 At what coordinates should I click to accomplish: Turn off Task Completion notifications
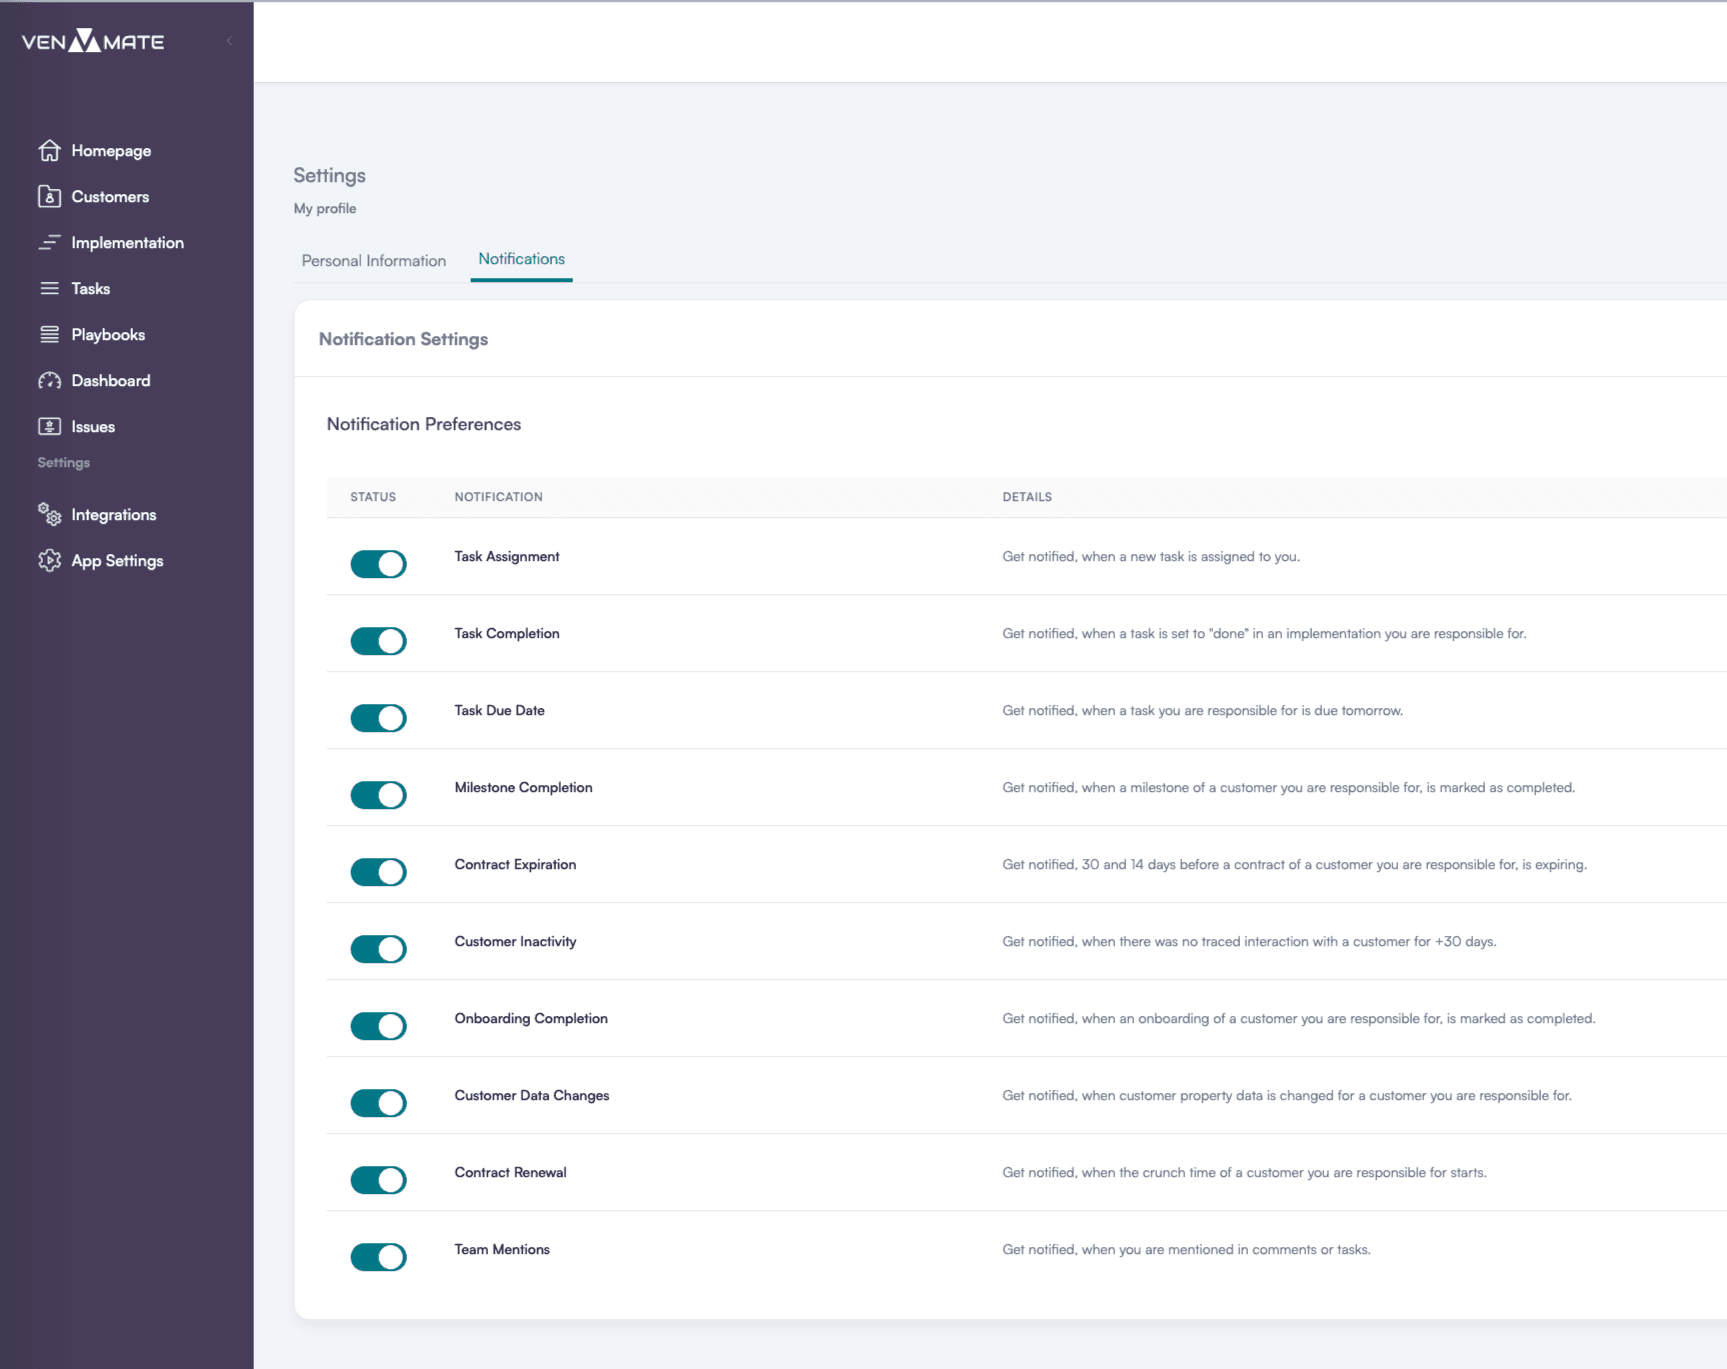(x=378, y=640)
